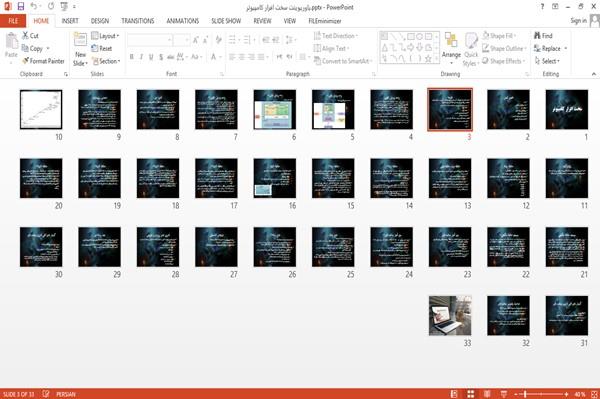600x399 pixels.
Task: Switch to the ANIMATIONS tab
Action: pyautogui.click(x=183, y=21)
